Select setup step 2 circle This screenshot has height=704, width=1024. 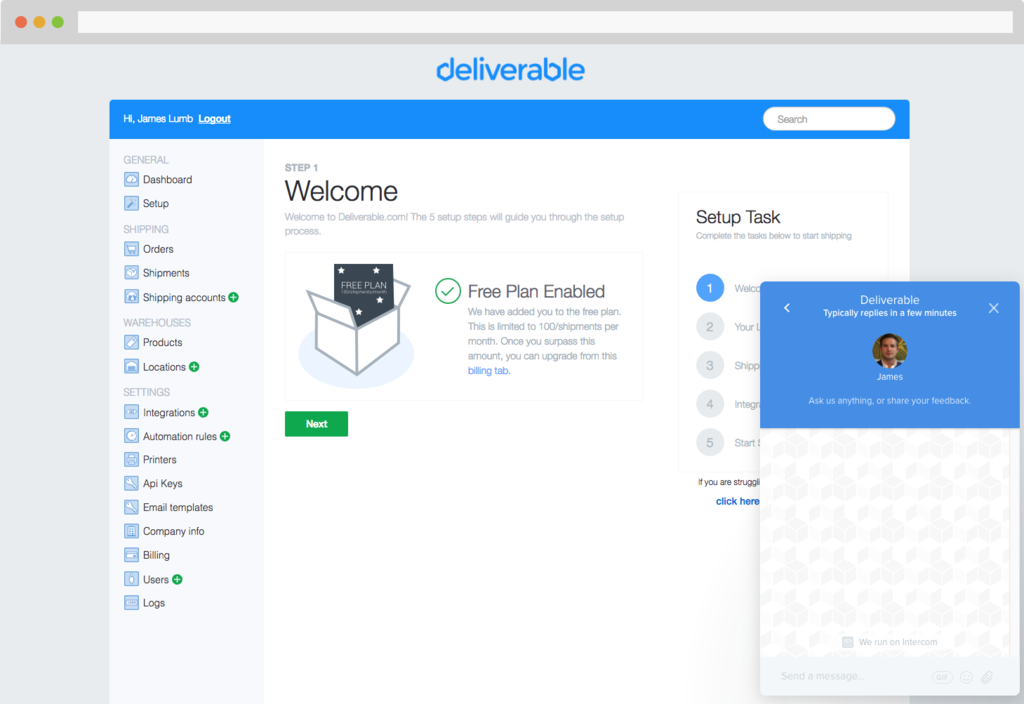pos(710,327)
